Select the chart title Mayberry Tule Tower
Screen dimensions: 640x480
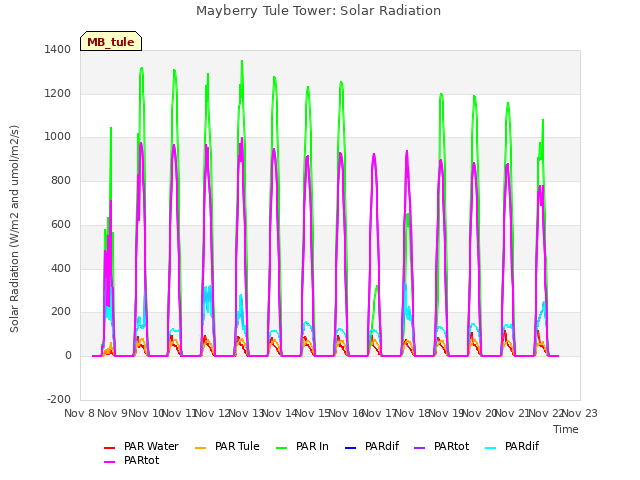point(318,11)
